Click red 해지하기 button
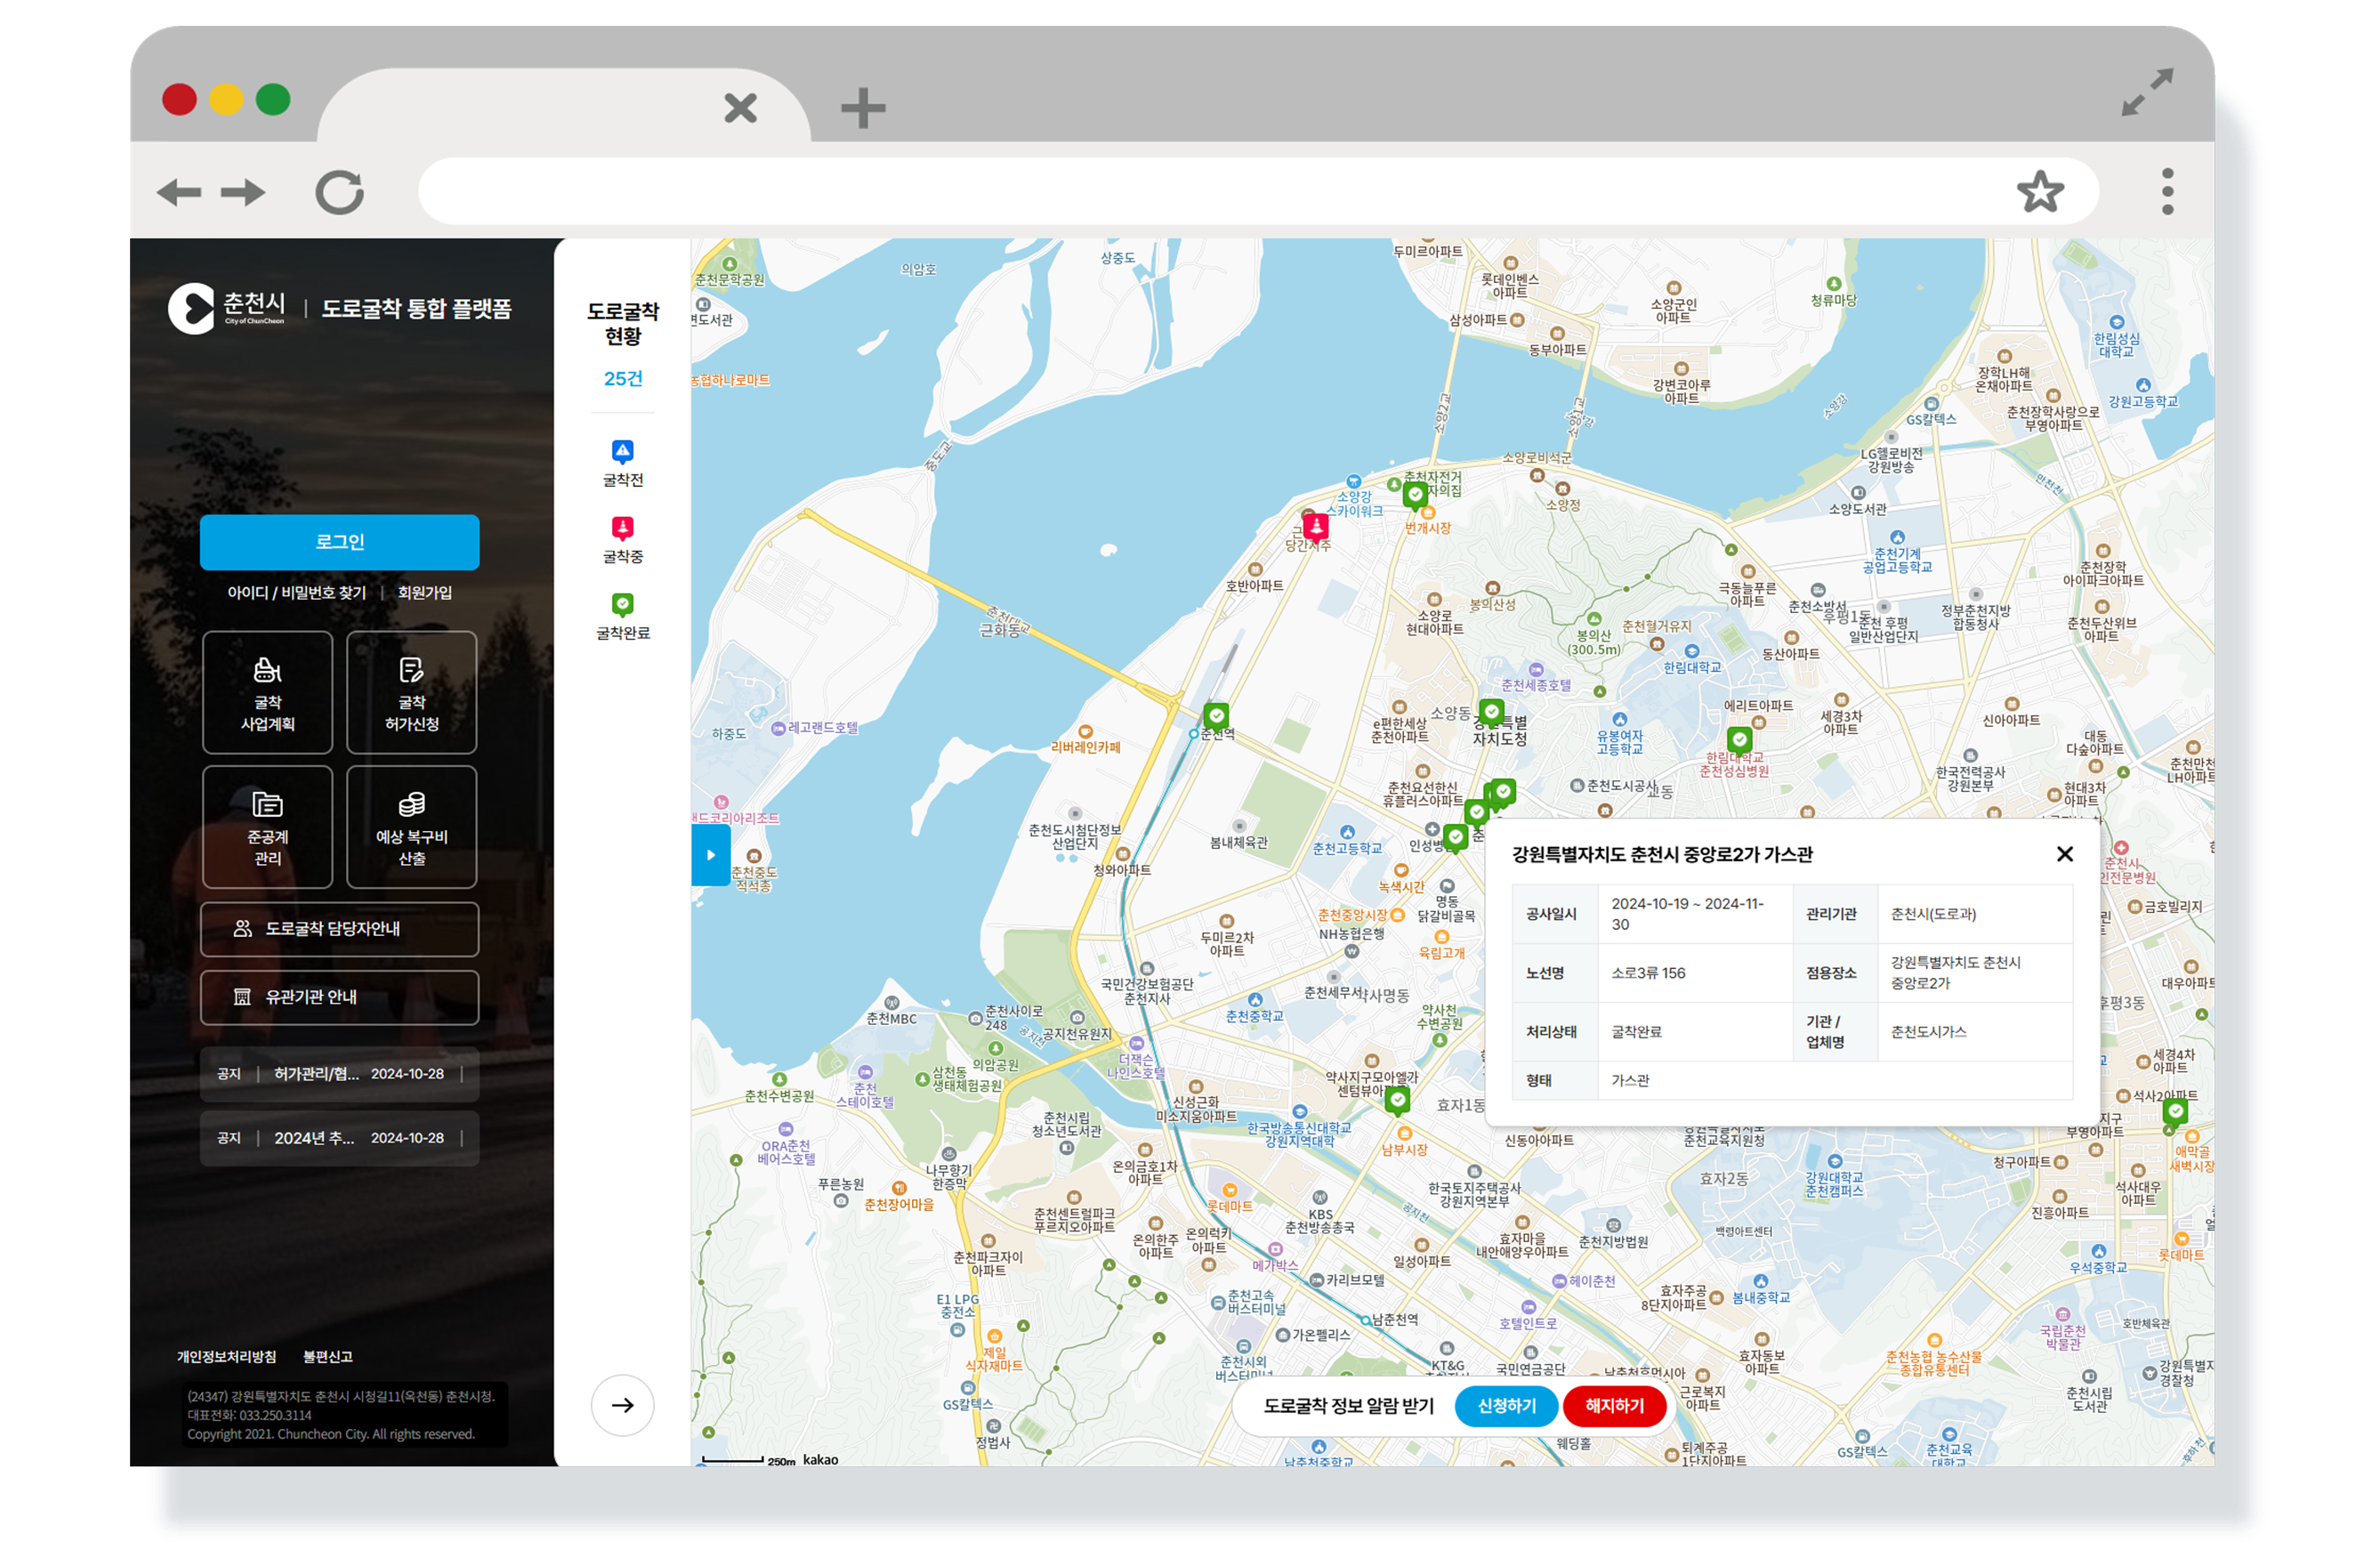 [1614, 1406]
